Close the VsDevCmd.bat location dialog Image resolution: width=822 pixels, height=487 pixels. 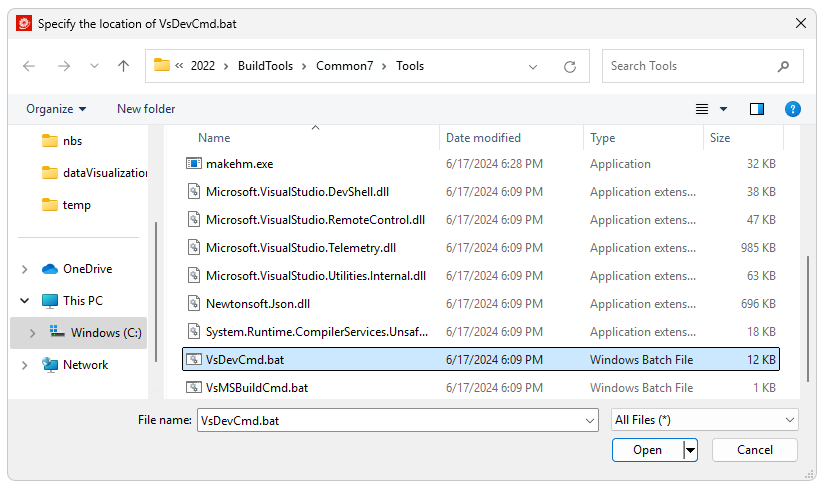coord(801,24)
